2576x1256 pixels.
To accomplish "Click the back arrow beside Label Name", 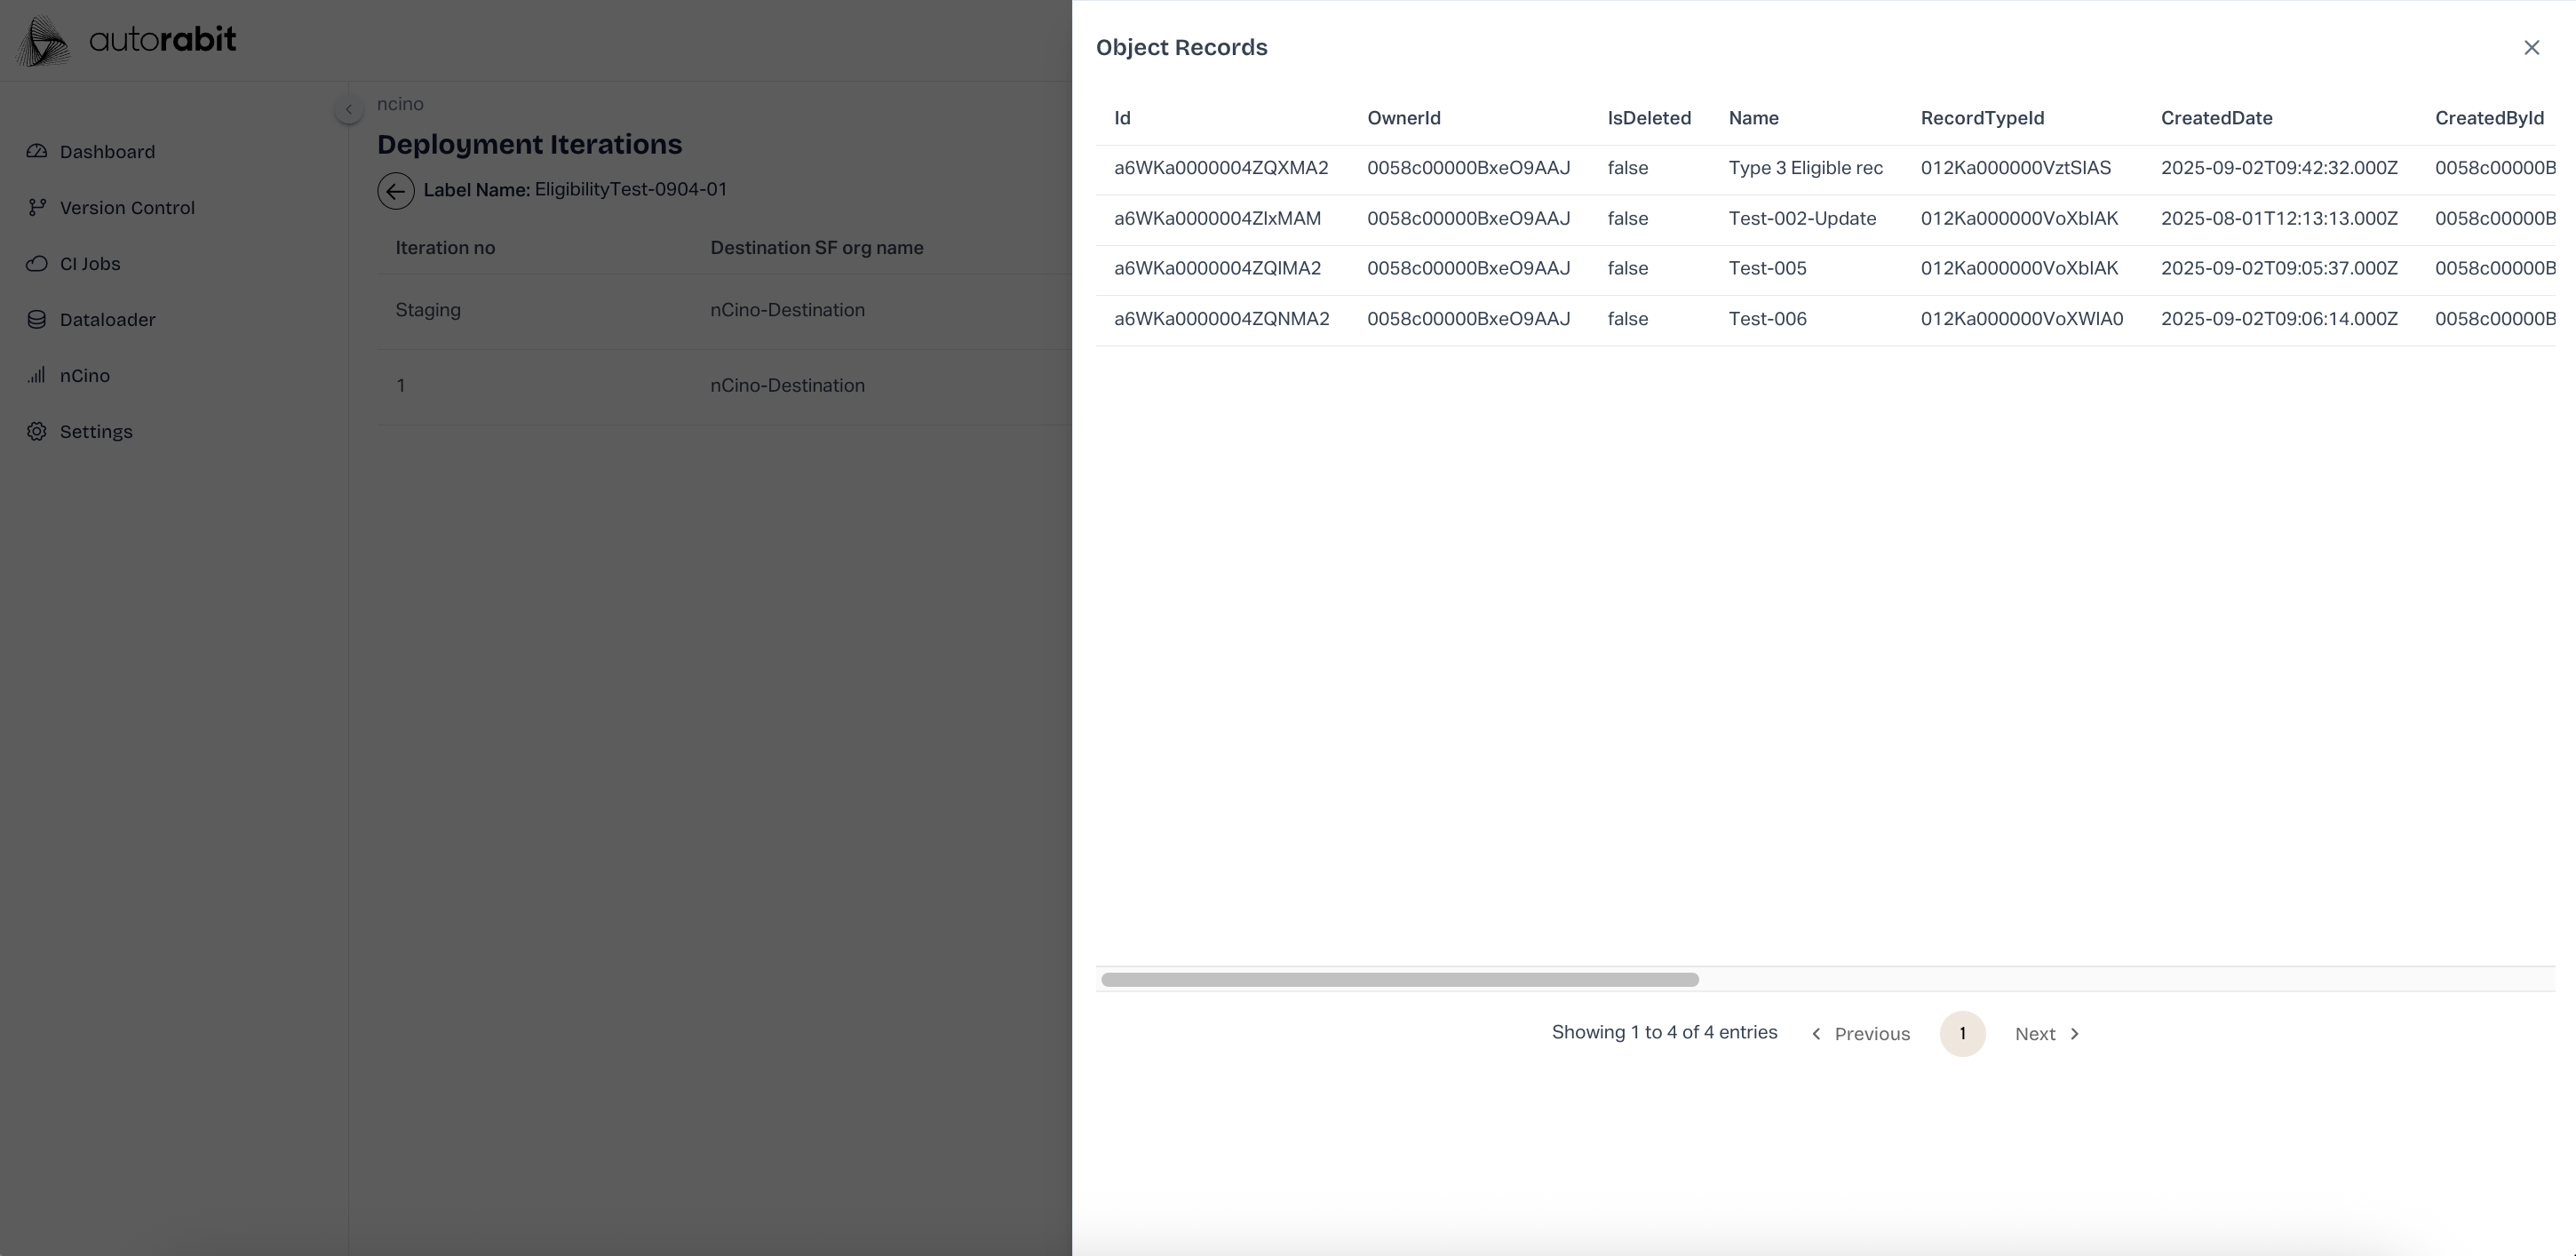I will 395,190.
